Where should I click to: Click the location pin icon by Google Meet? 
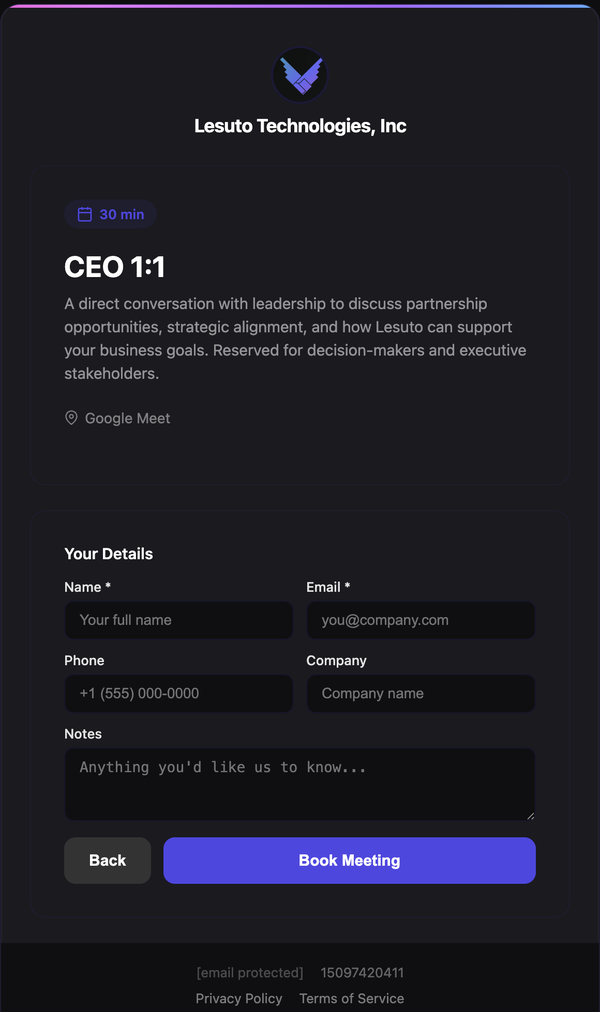(71, 418)
